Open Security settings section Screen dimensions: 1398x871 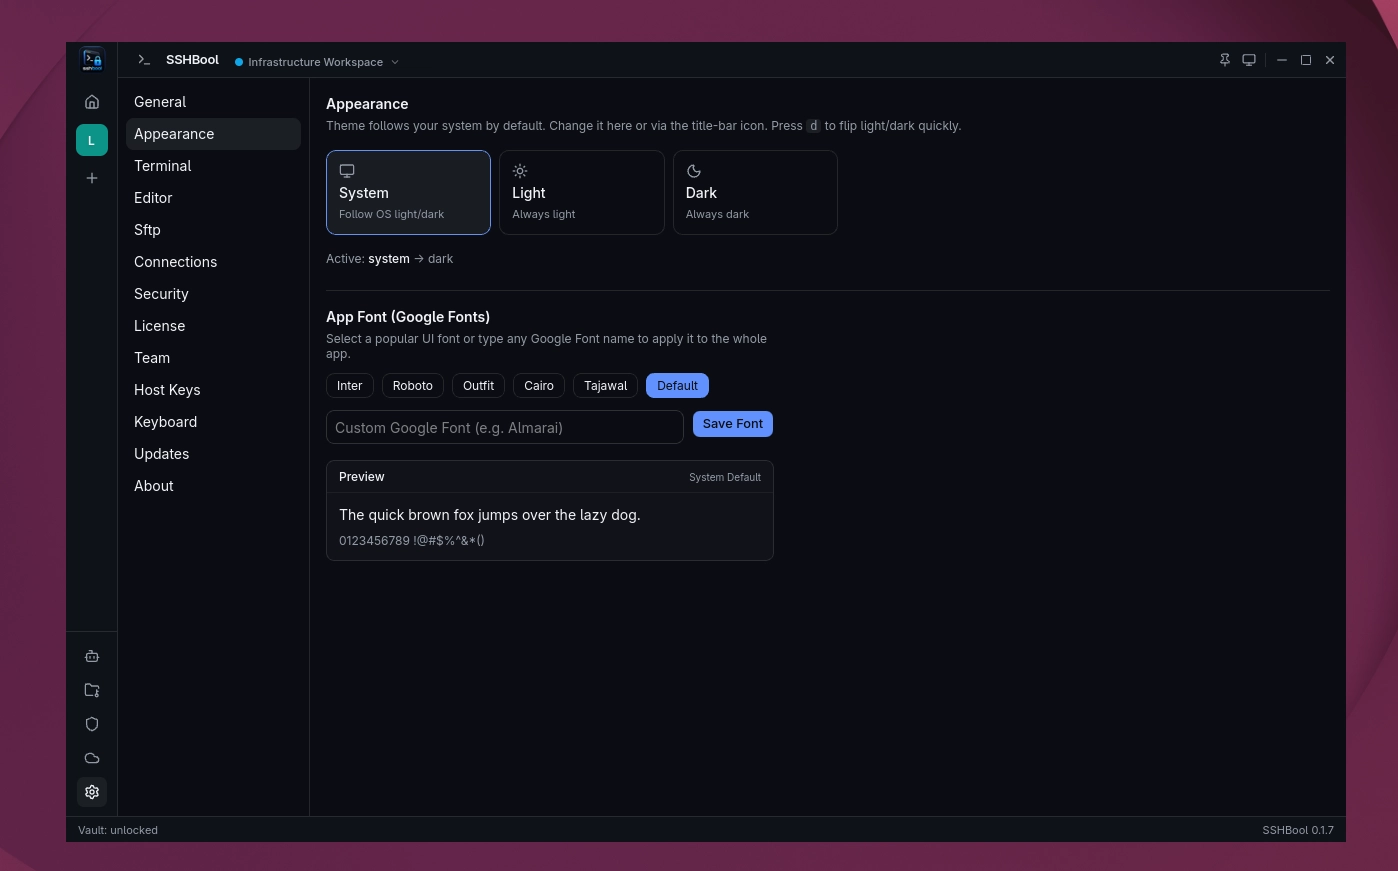pyautogui.click(x=213, y=294)
